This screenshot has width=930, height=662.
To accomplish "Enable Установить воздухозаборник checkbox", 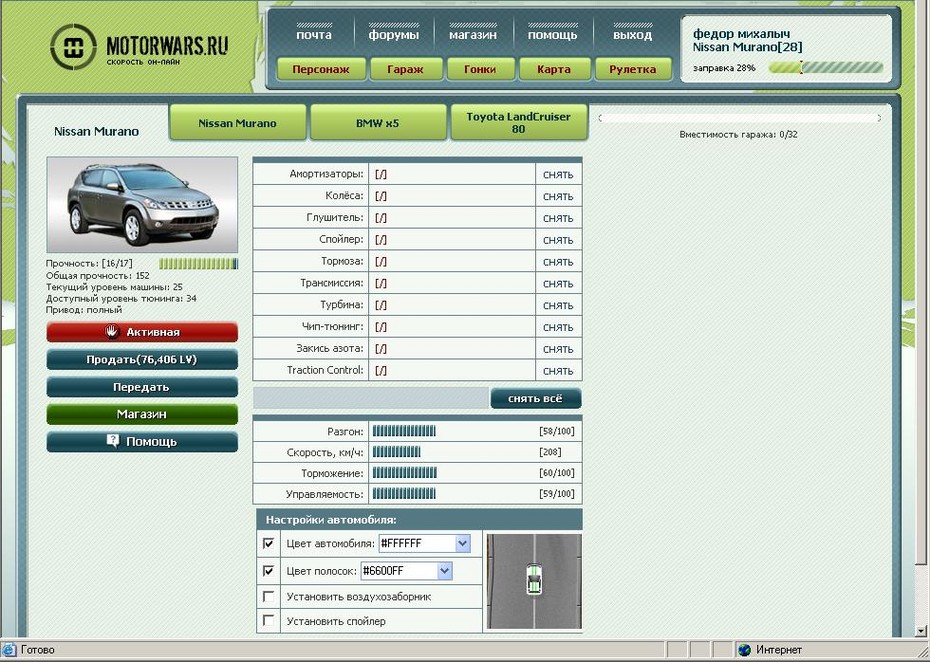I will tap(269, 596).
